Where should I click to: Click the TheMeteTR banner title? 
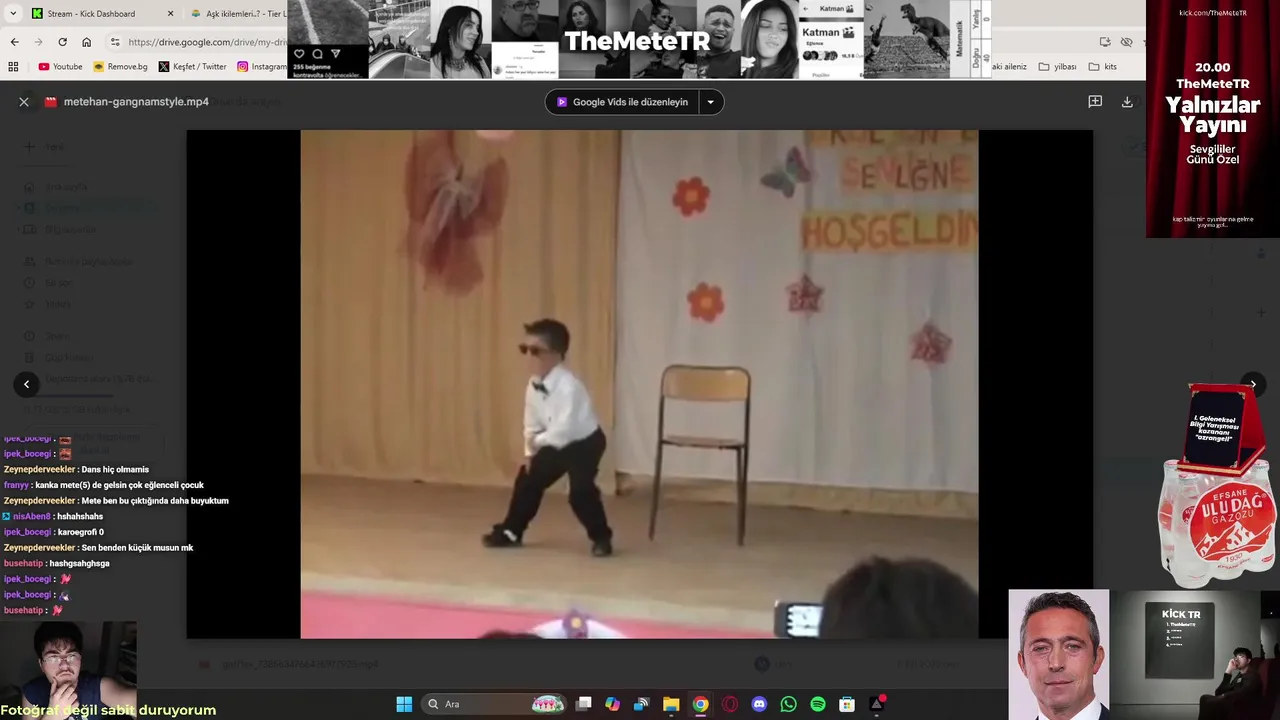click(x=637, y=41)
